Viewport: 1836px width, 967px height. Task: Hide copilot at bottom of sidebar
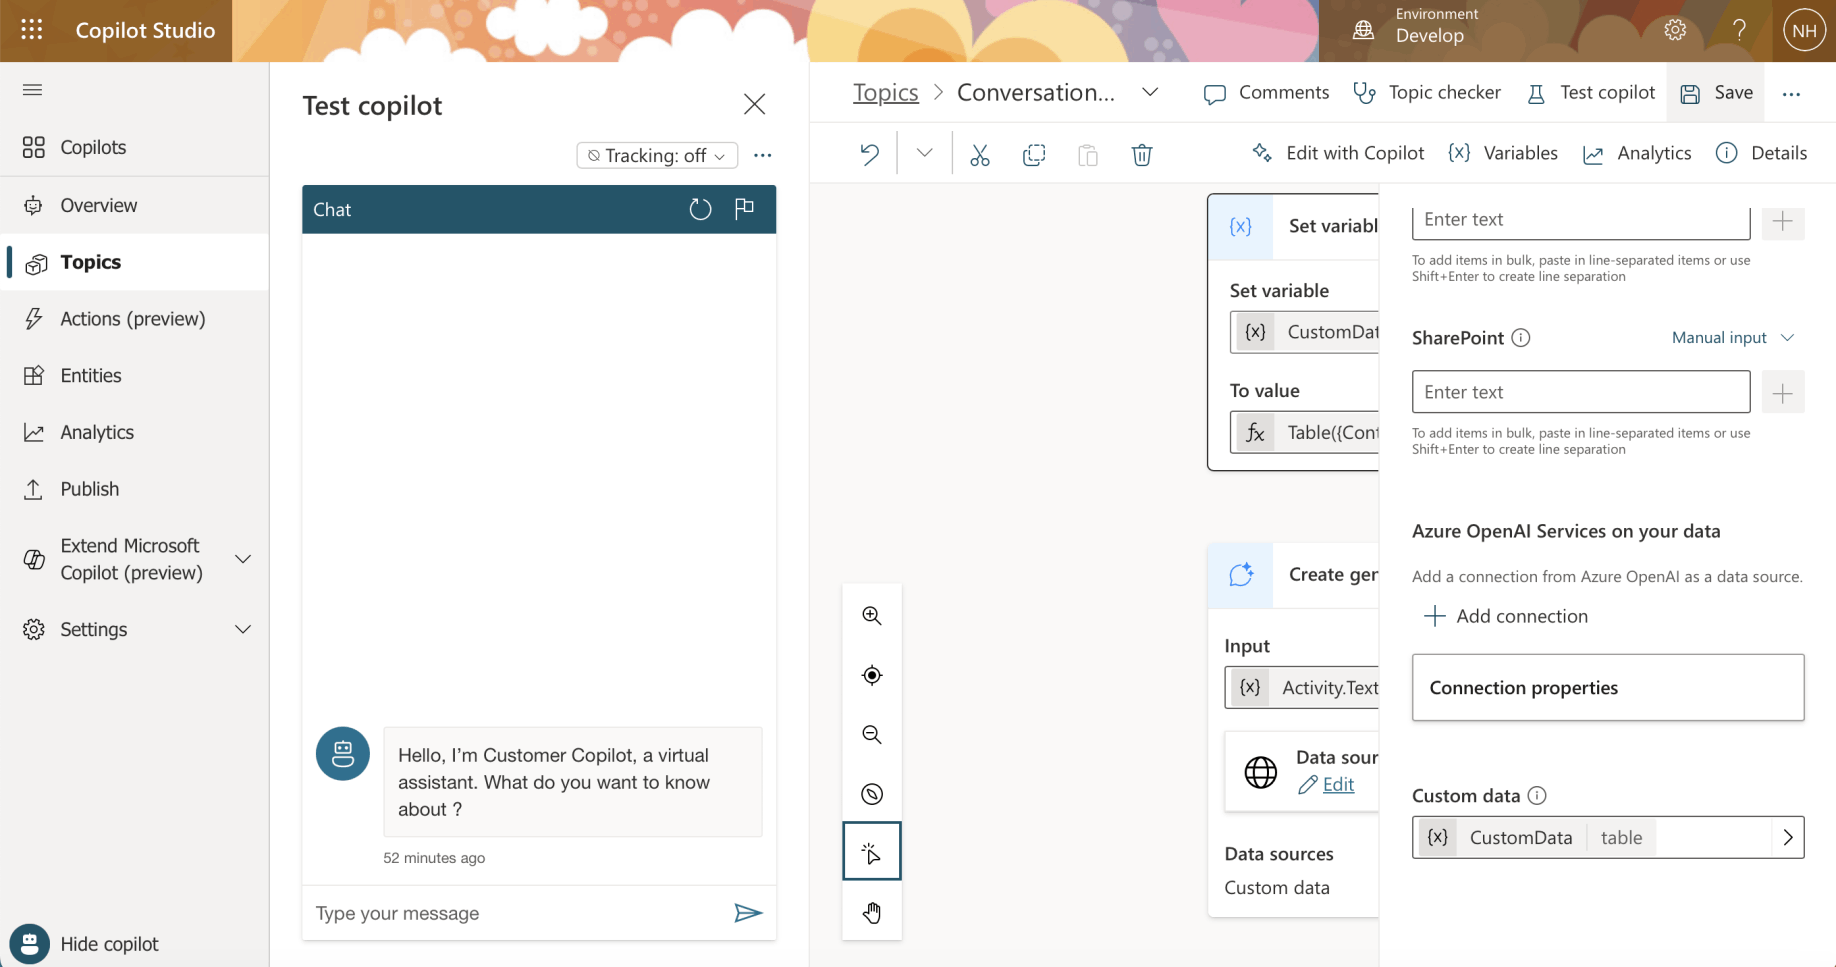(85, 944)
